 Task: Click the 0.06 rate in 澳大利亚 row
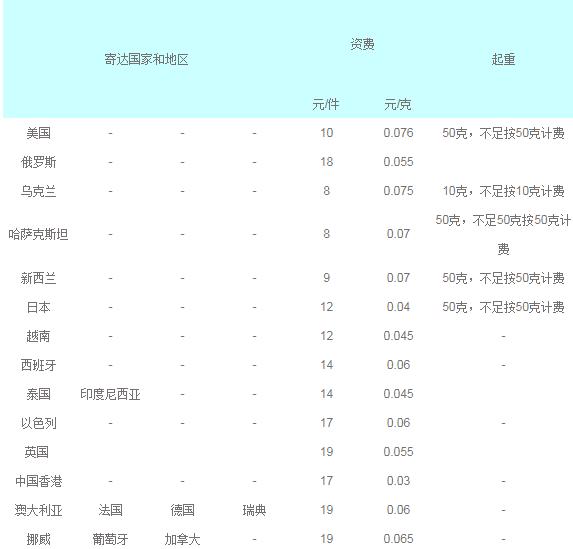pos(398,510)
